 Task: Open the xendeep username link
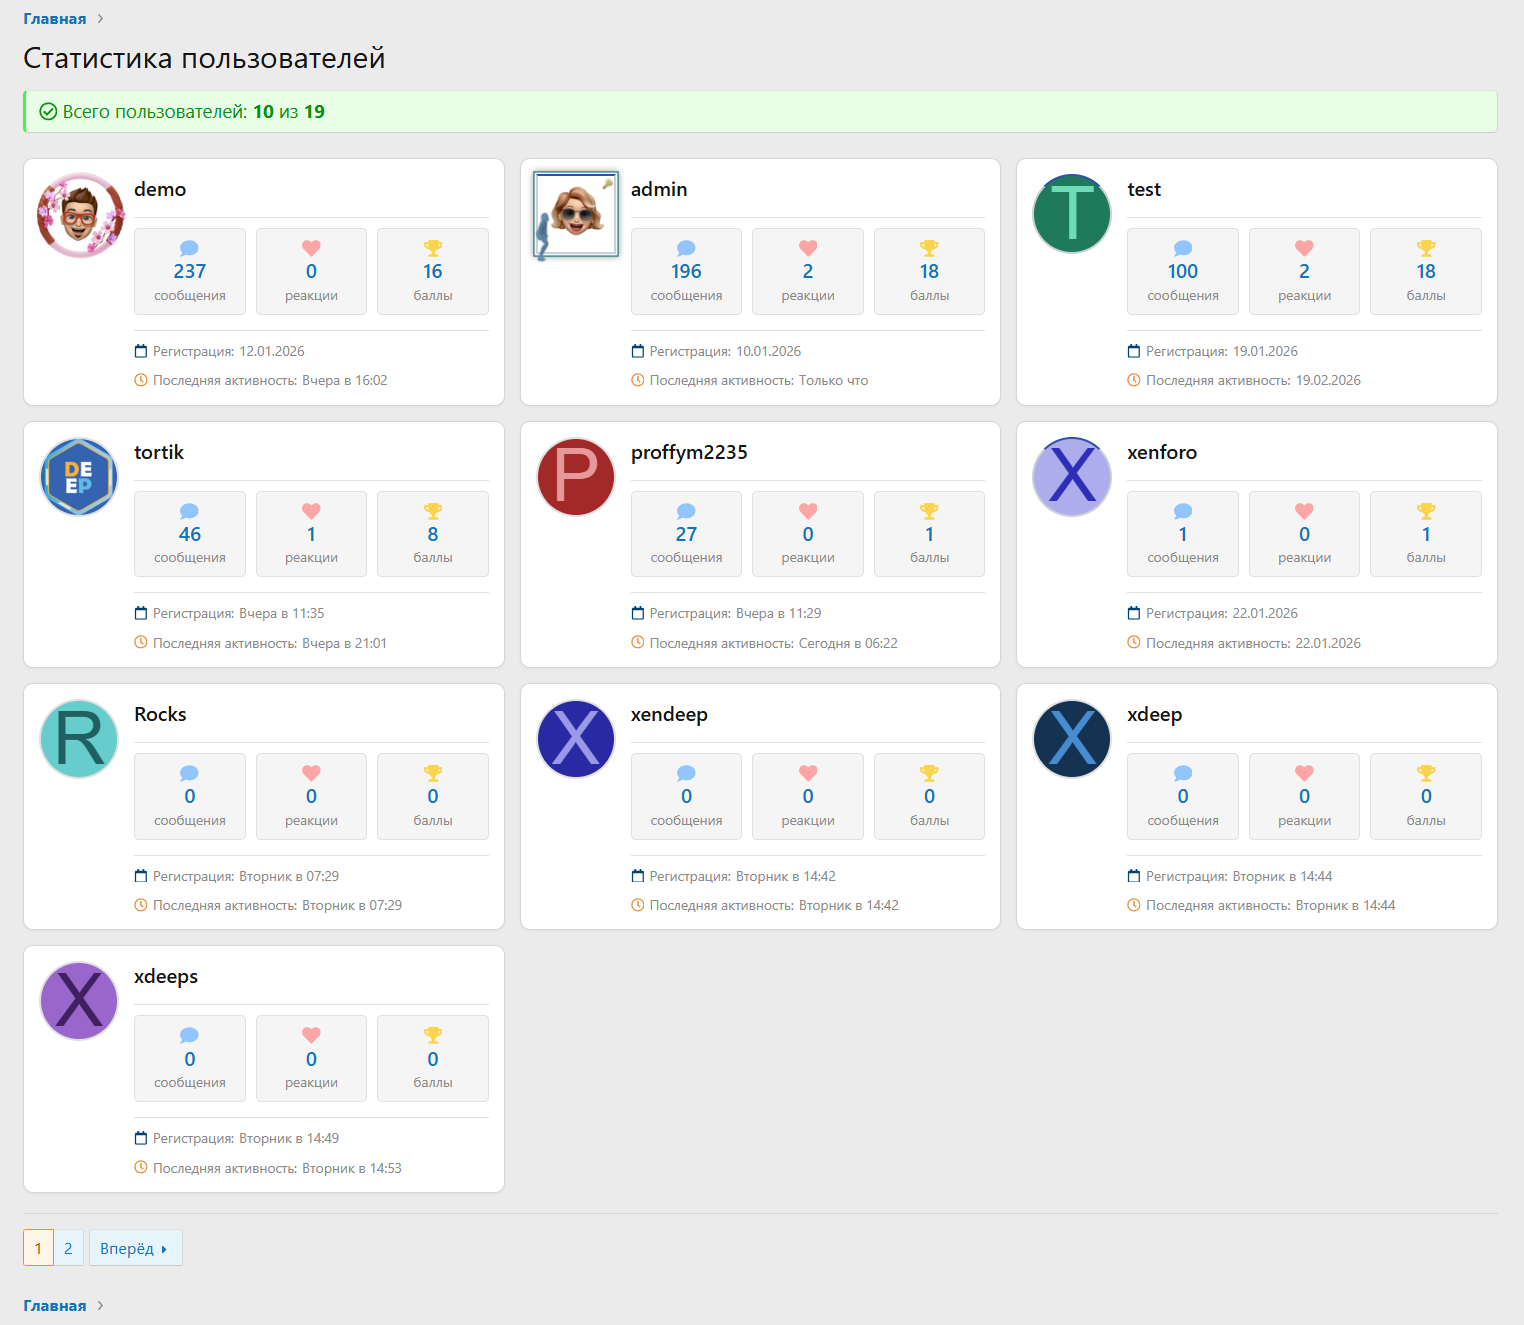tap(669, 714)
